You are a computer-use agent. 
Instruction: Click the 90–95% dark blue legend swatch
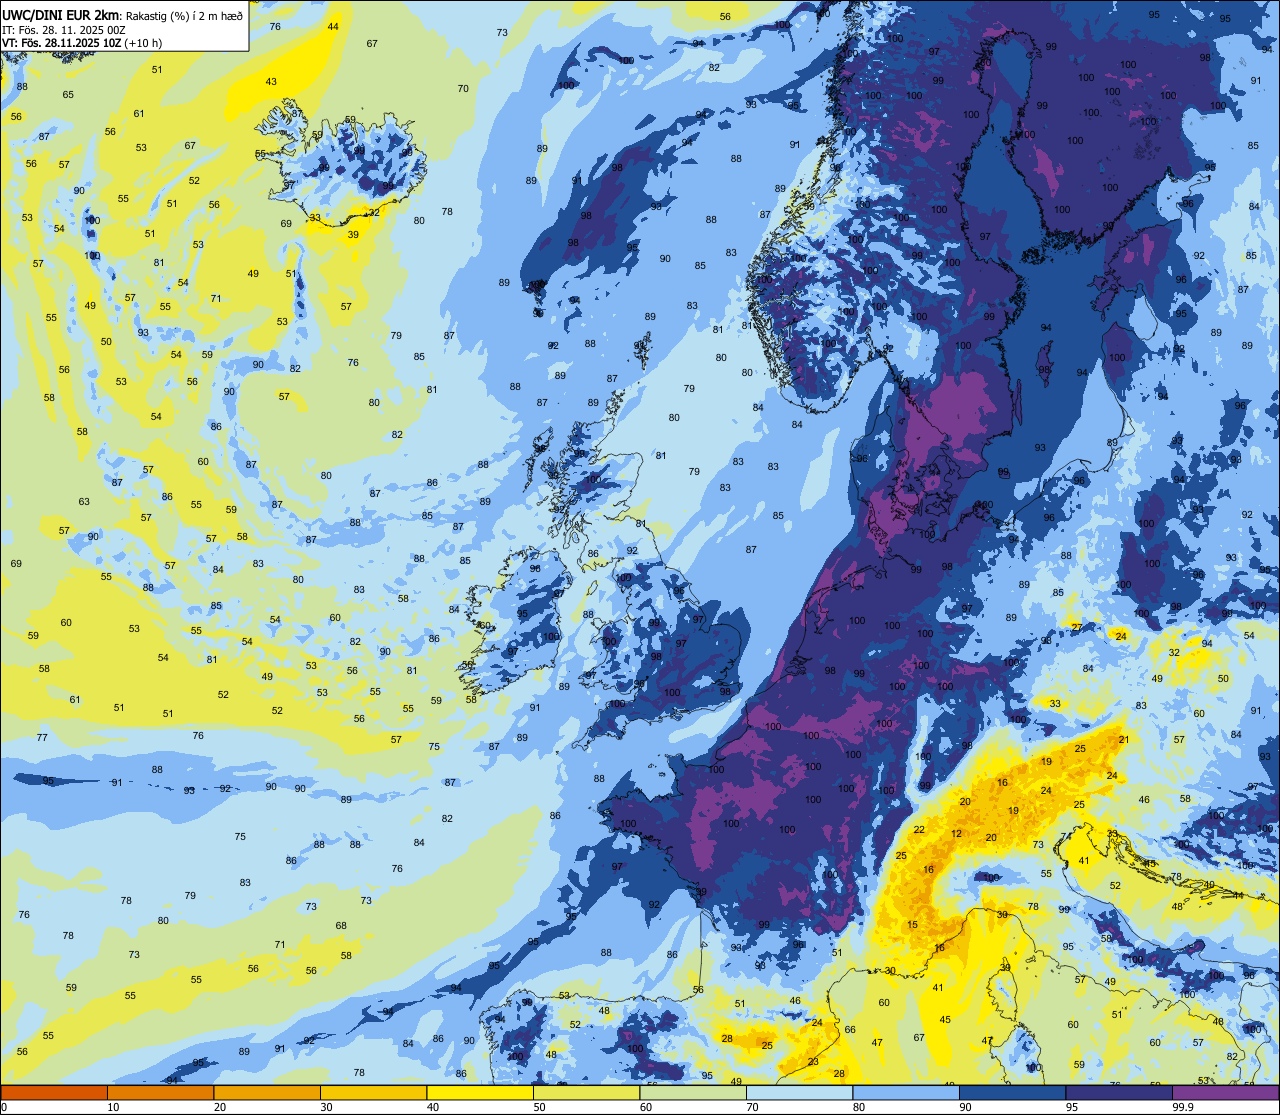[x=1012, y=1092]
